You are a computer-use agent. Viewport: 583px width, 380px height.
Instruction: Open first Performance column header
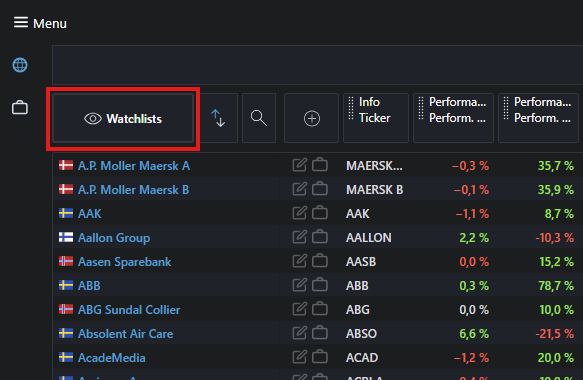click(x=453, y=118)
